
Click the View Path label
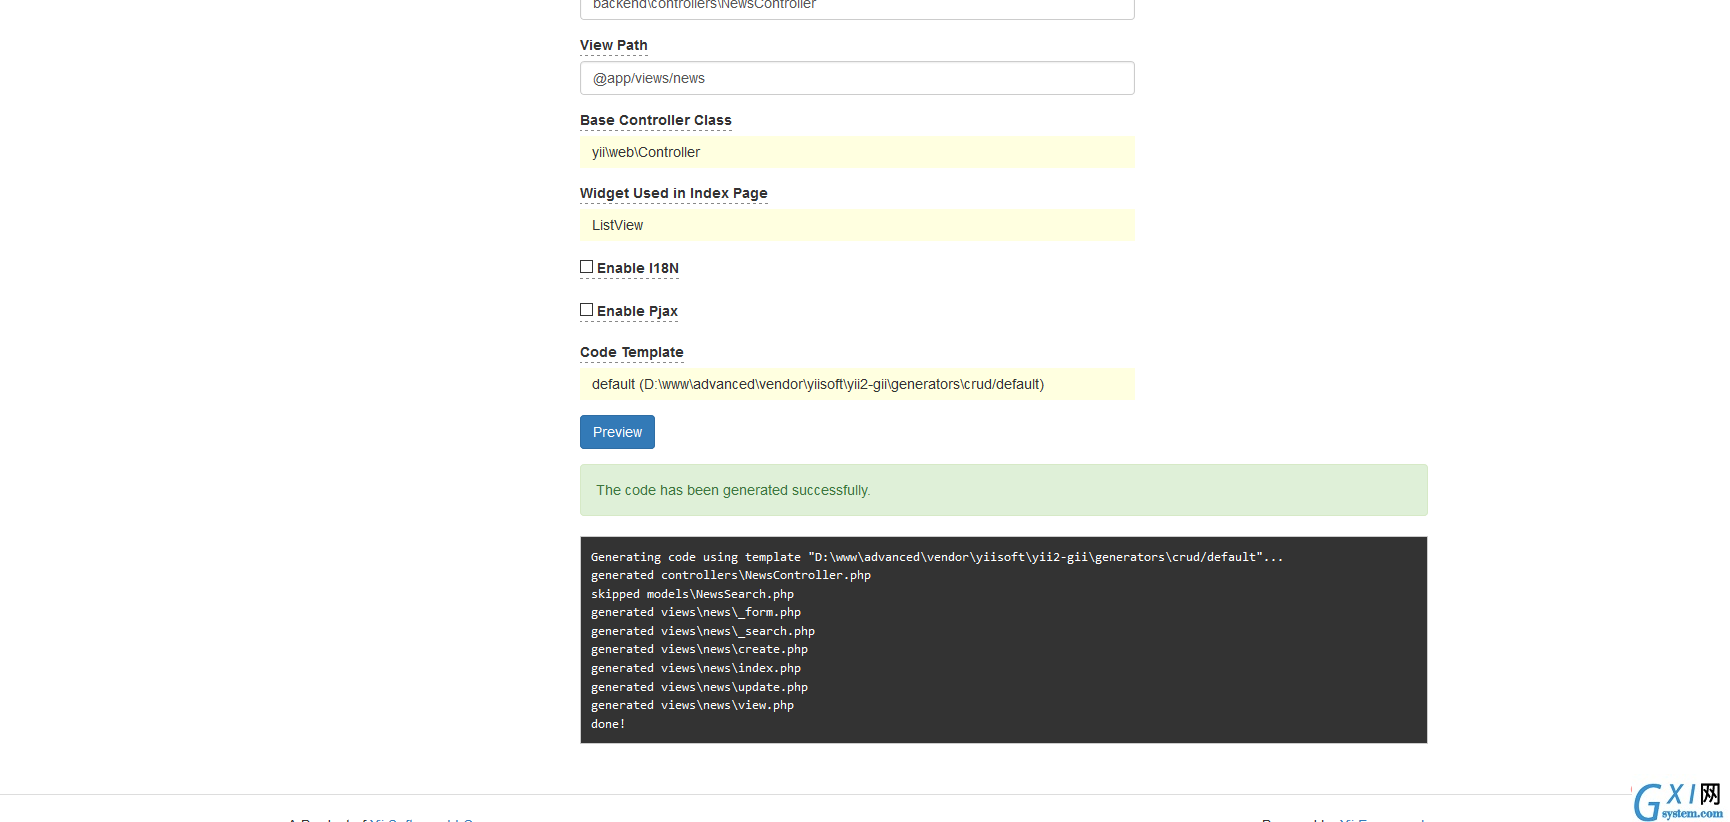tap(614, 45)
